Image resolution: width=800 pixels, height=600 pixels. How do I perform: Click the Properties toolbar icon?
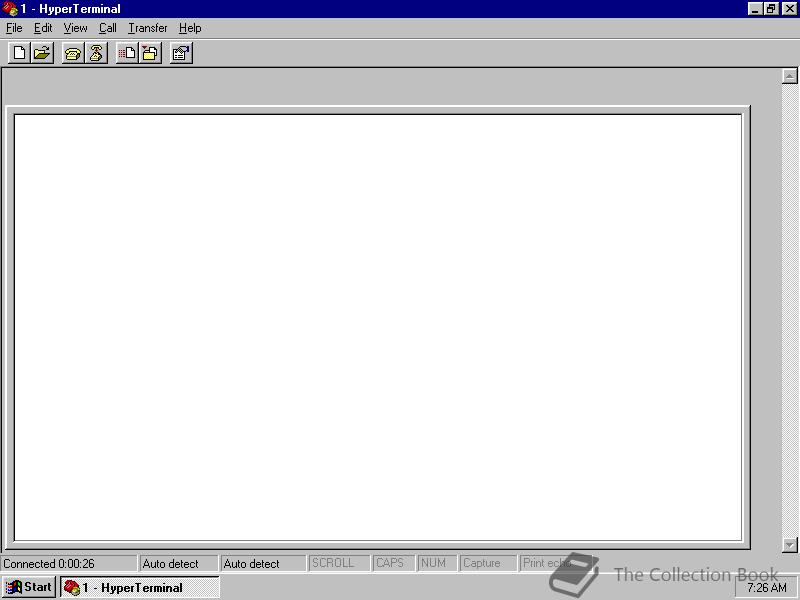point(181,53)
